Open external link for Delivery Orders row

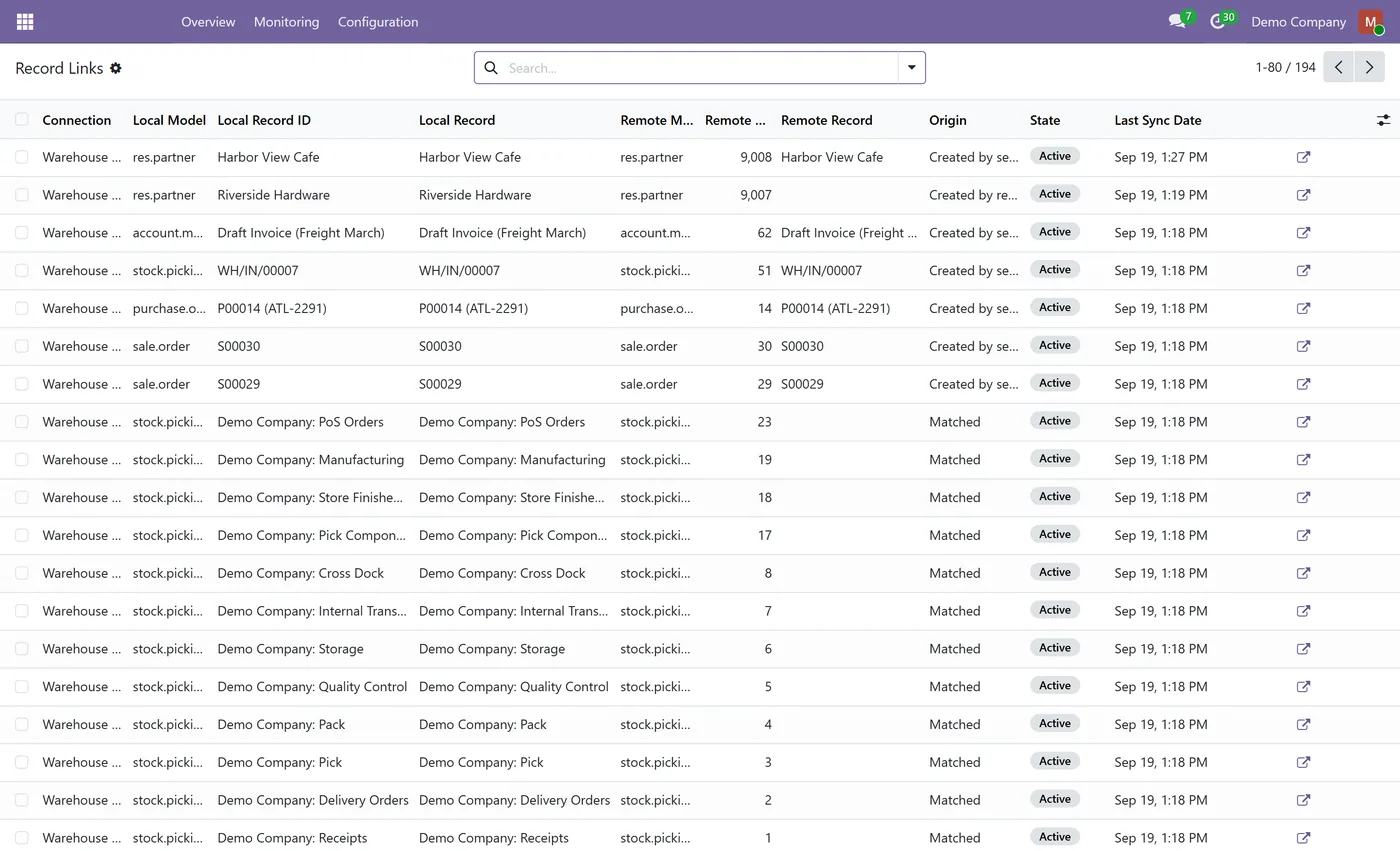pos(1303,800)
